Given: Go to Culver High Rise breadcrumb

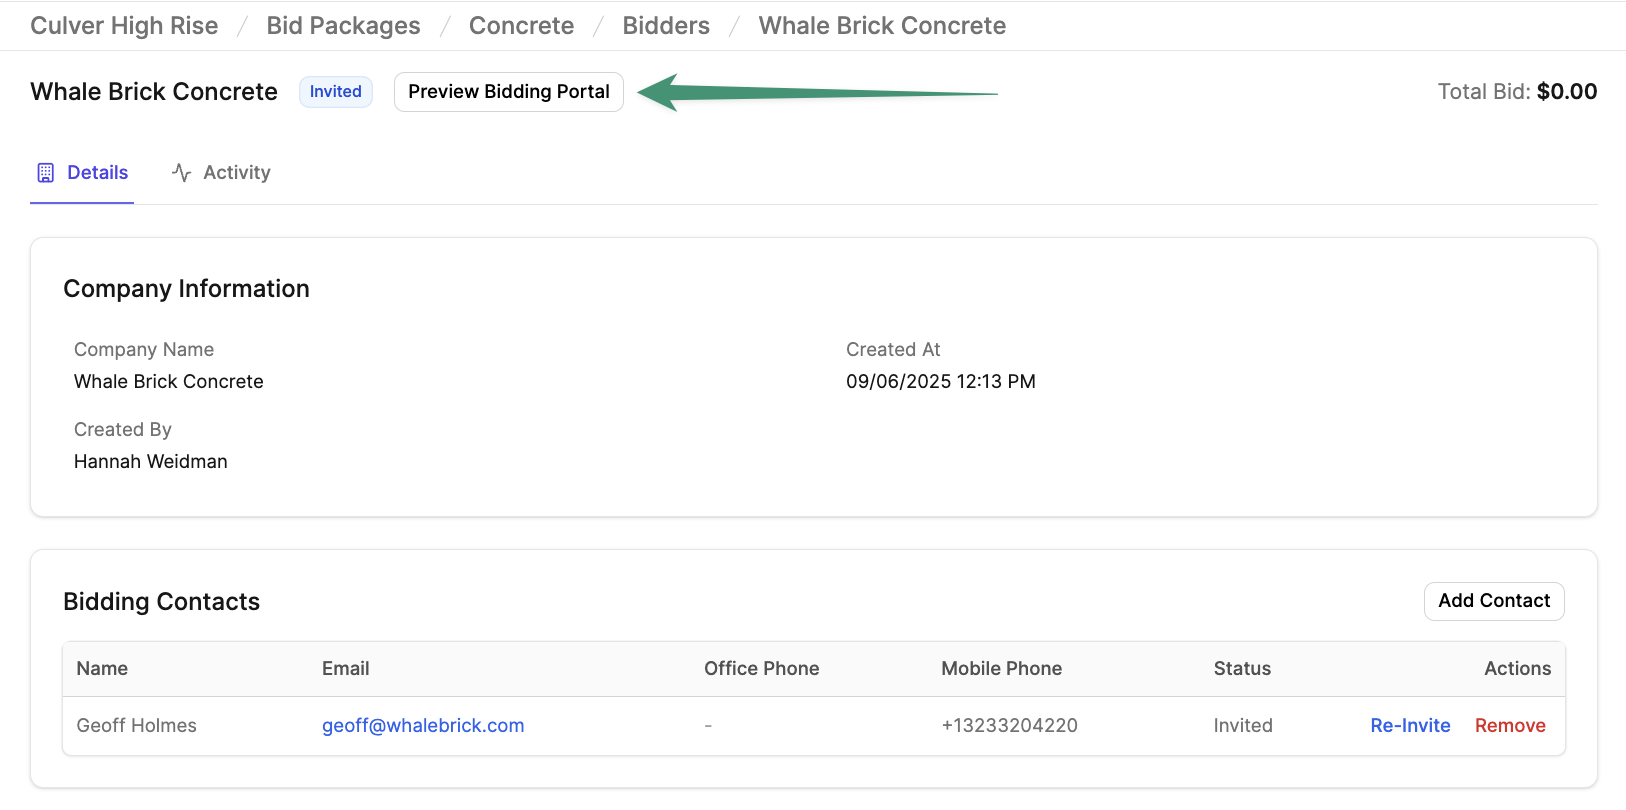Looking at the screenshot, I should (124, 26).
